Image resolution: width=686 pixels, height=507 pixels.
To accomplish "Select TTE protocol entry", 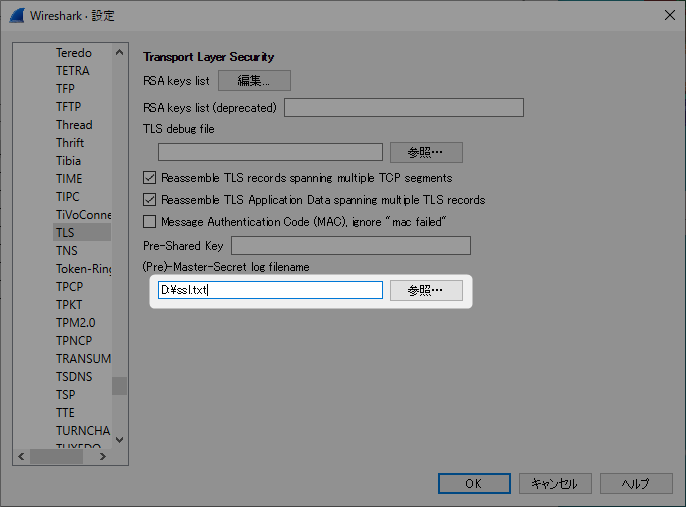I will tap(65, 413).
